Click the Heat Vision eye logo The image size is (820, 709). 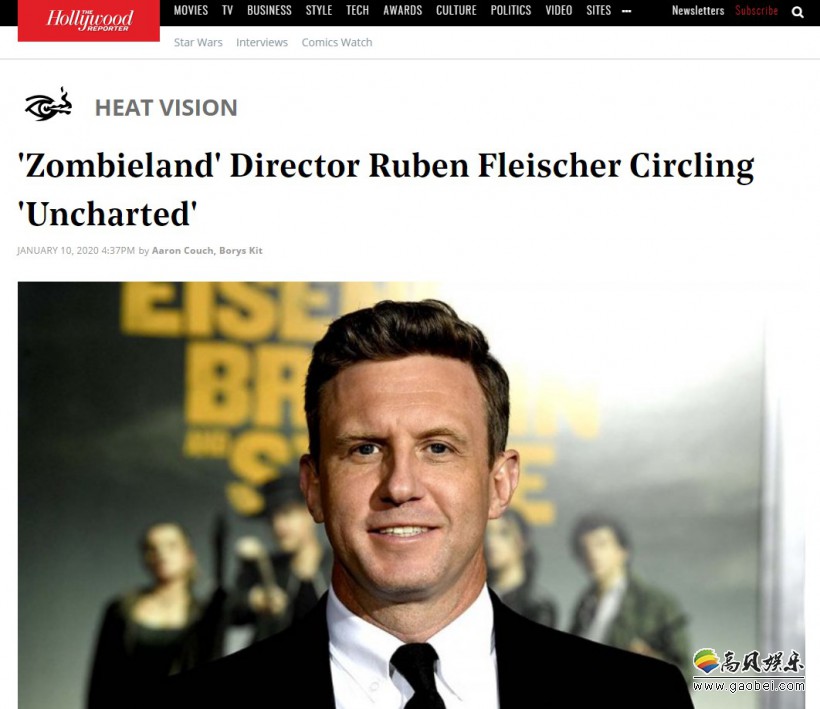[48, 105]
